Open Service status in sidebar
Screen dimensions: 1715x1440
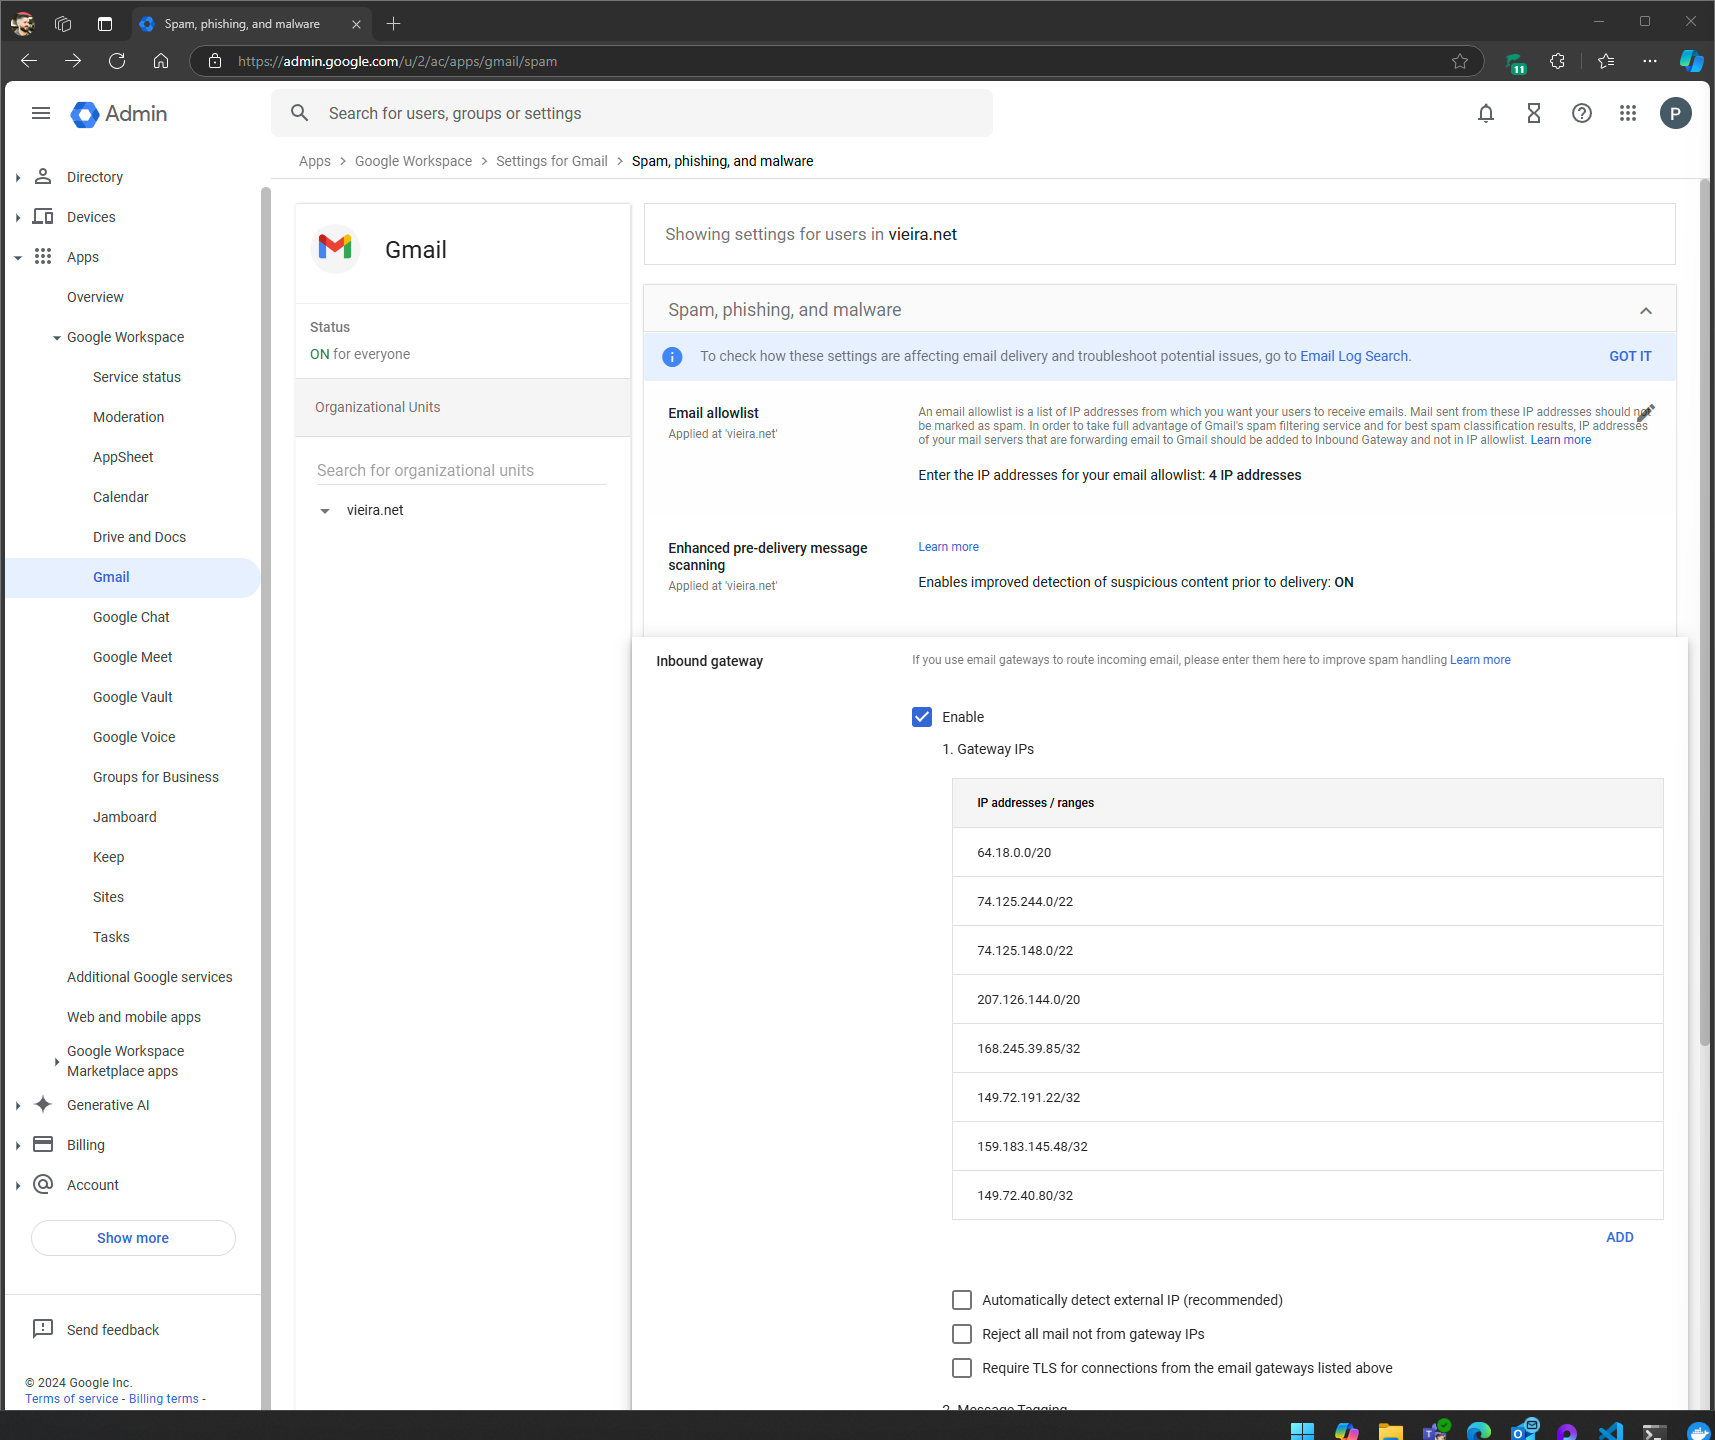[x=137, y=377]
